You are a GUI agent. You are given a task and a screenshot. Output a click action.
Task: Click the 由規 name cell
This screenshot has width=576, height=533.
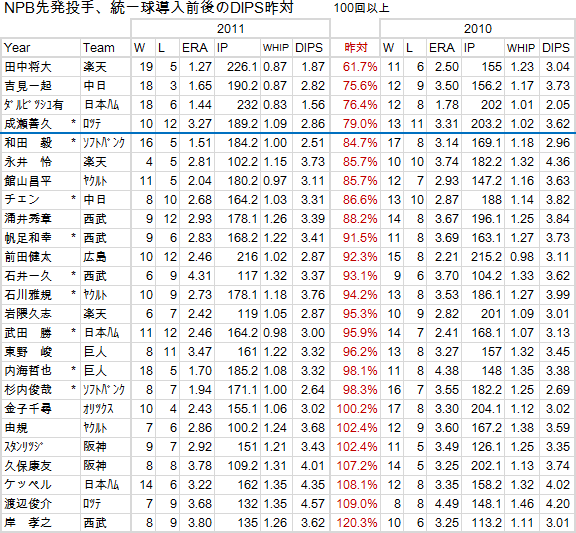coord(40,428)
